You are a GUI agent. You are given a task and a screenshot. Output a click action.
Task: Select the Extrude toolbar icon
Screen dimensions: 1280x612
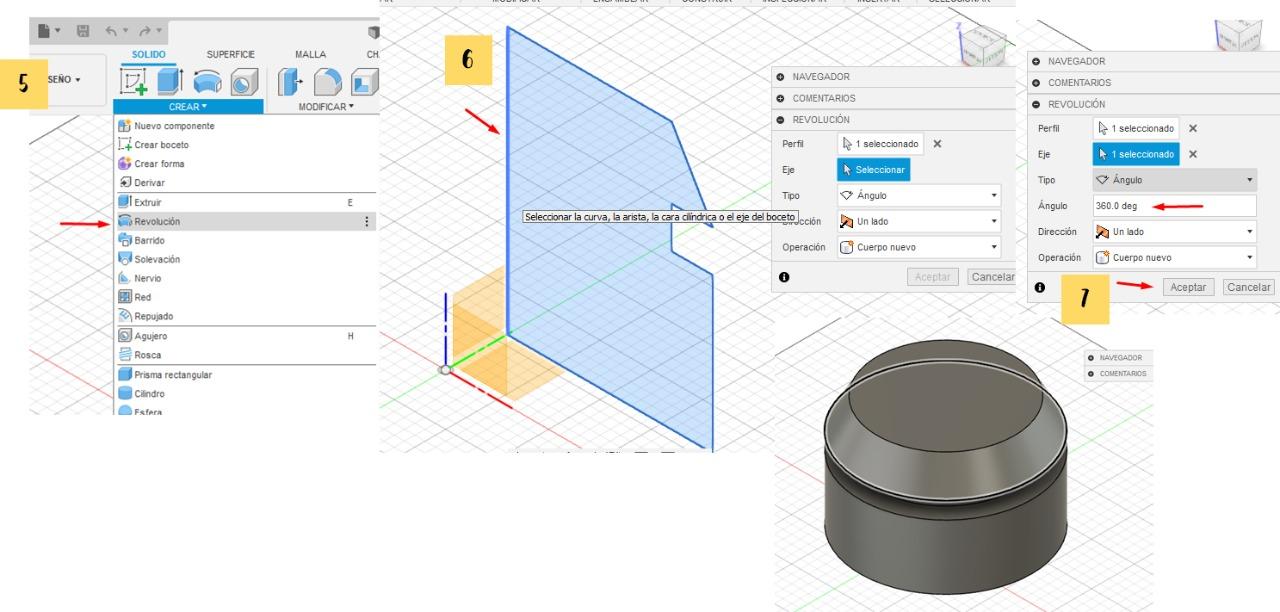coord(169,81)
